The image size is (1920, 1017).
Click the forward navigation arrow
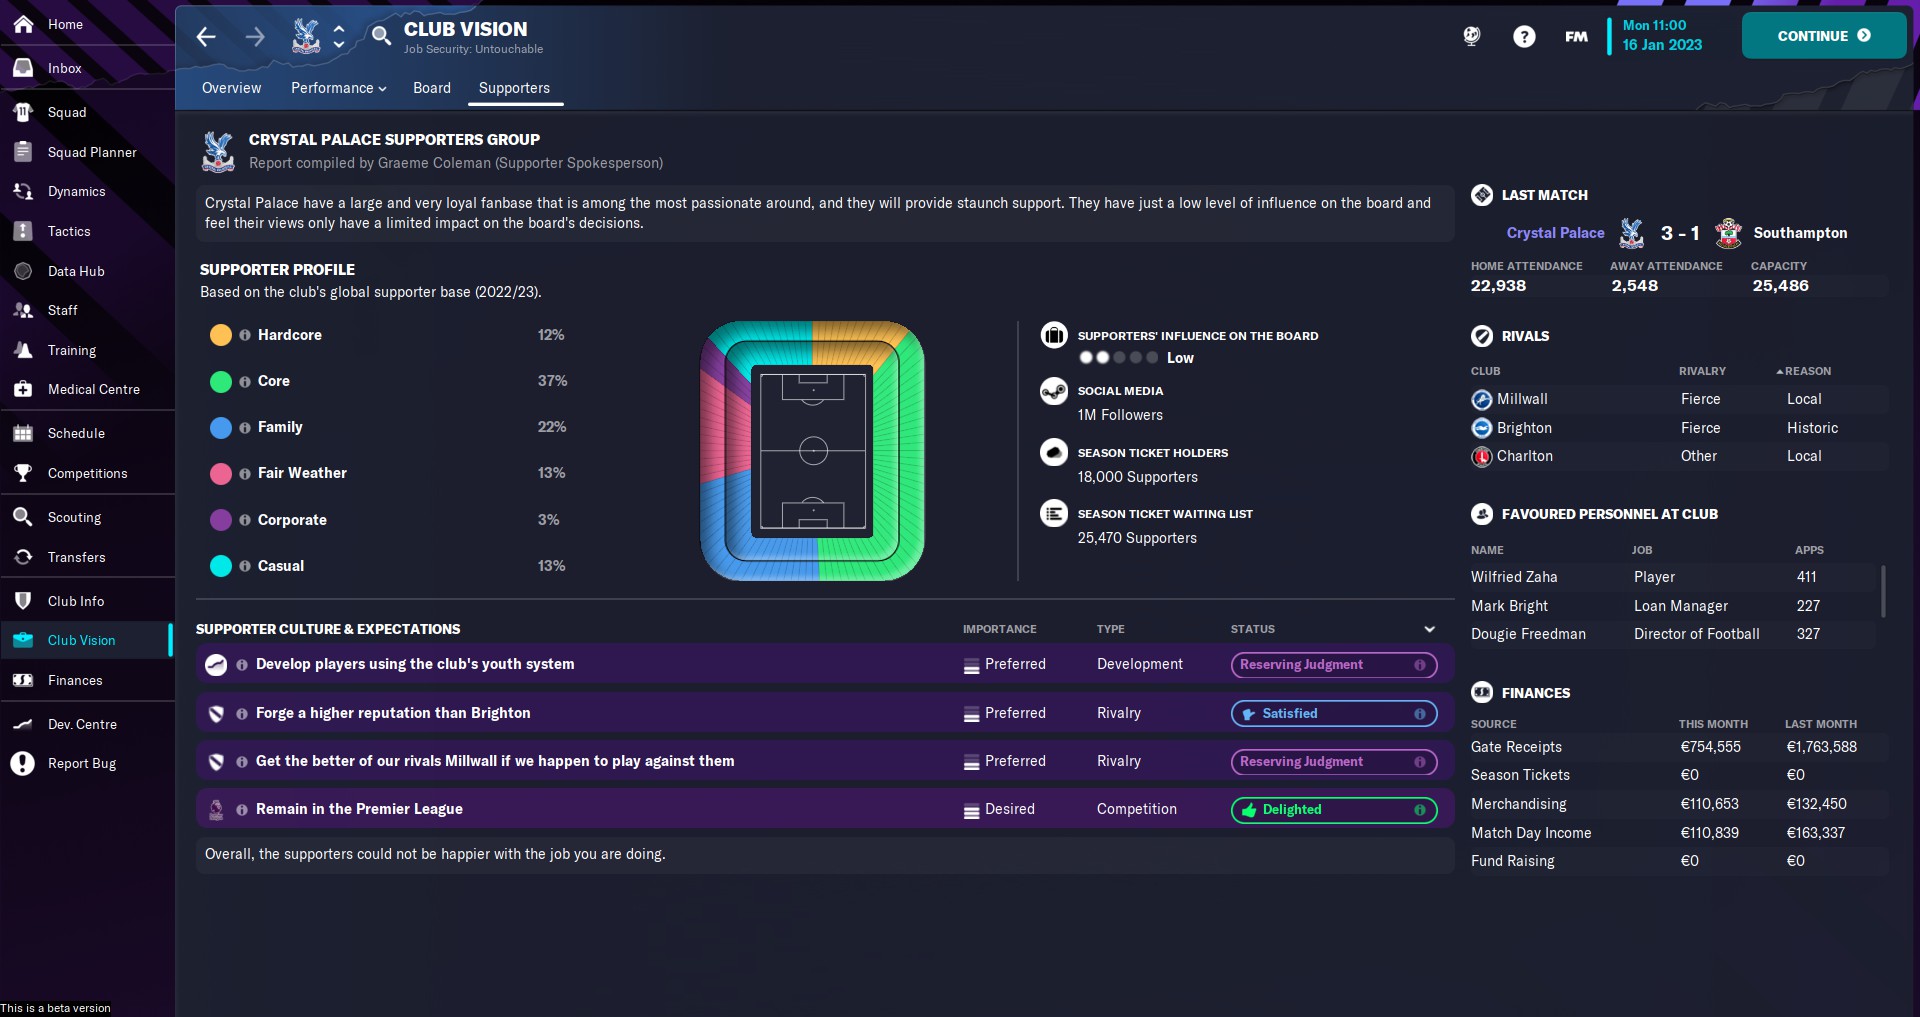tap(255, 37)
